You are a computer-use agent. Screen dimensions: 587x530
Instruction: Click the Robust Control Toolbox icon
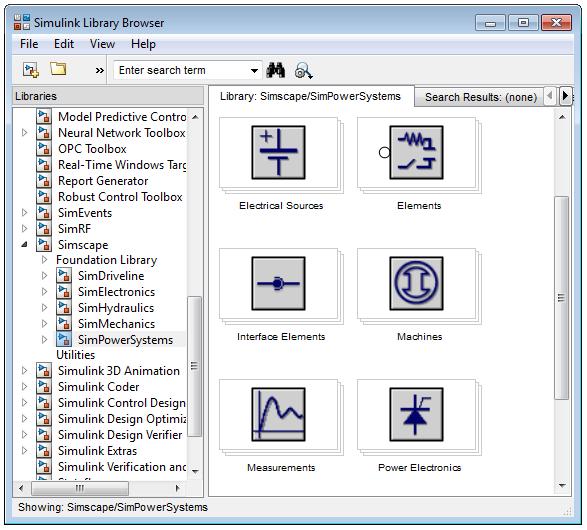(x=44, y=197)
